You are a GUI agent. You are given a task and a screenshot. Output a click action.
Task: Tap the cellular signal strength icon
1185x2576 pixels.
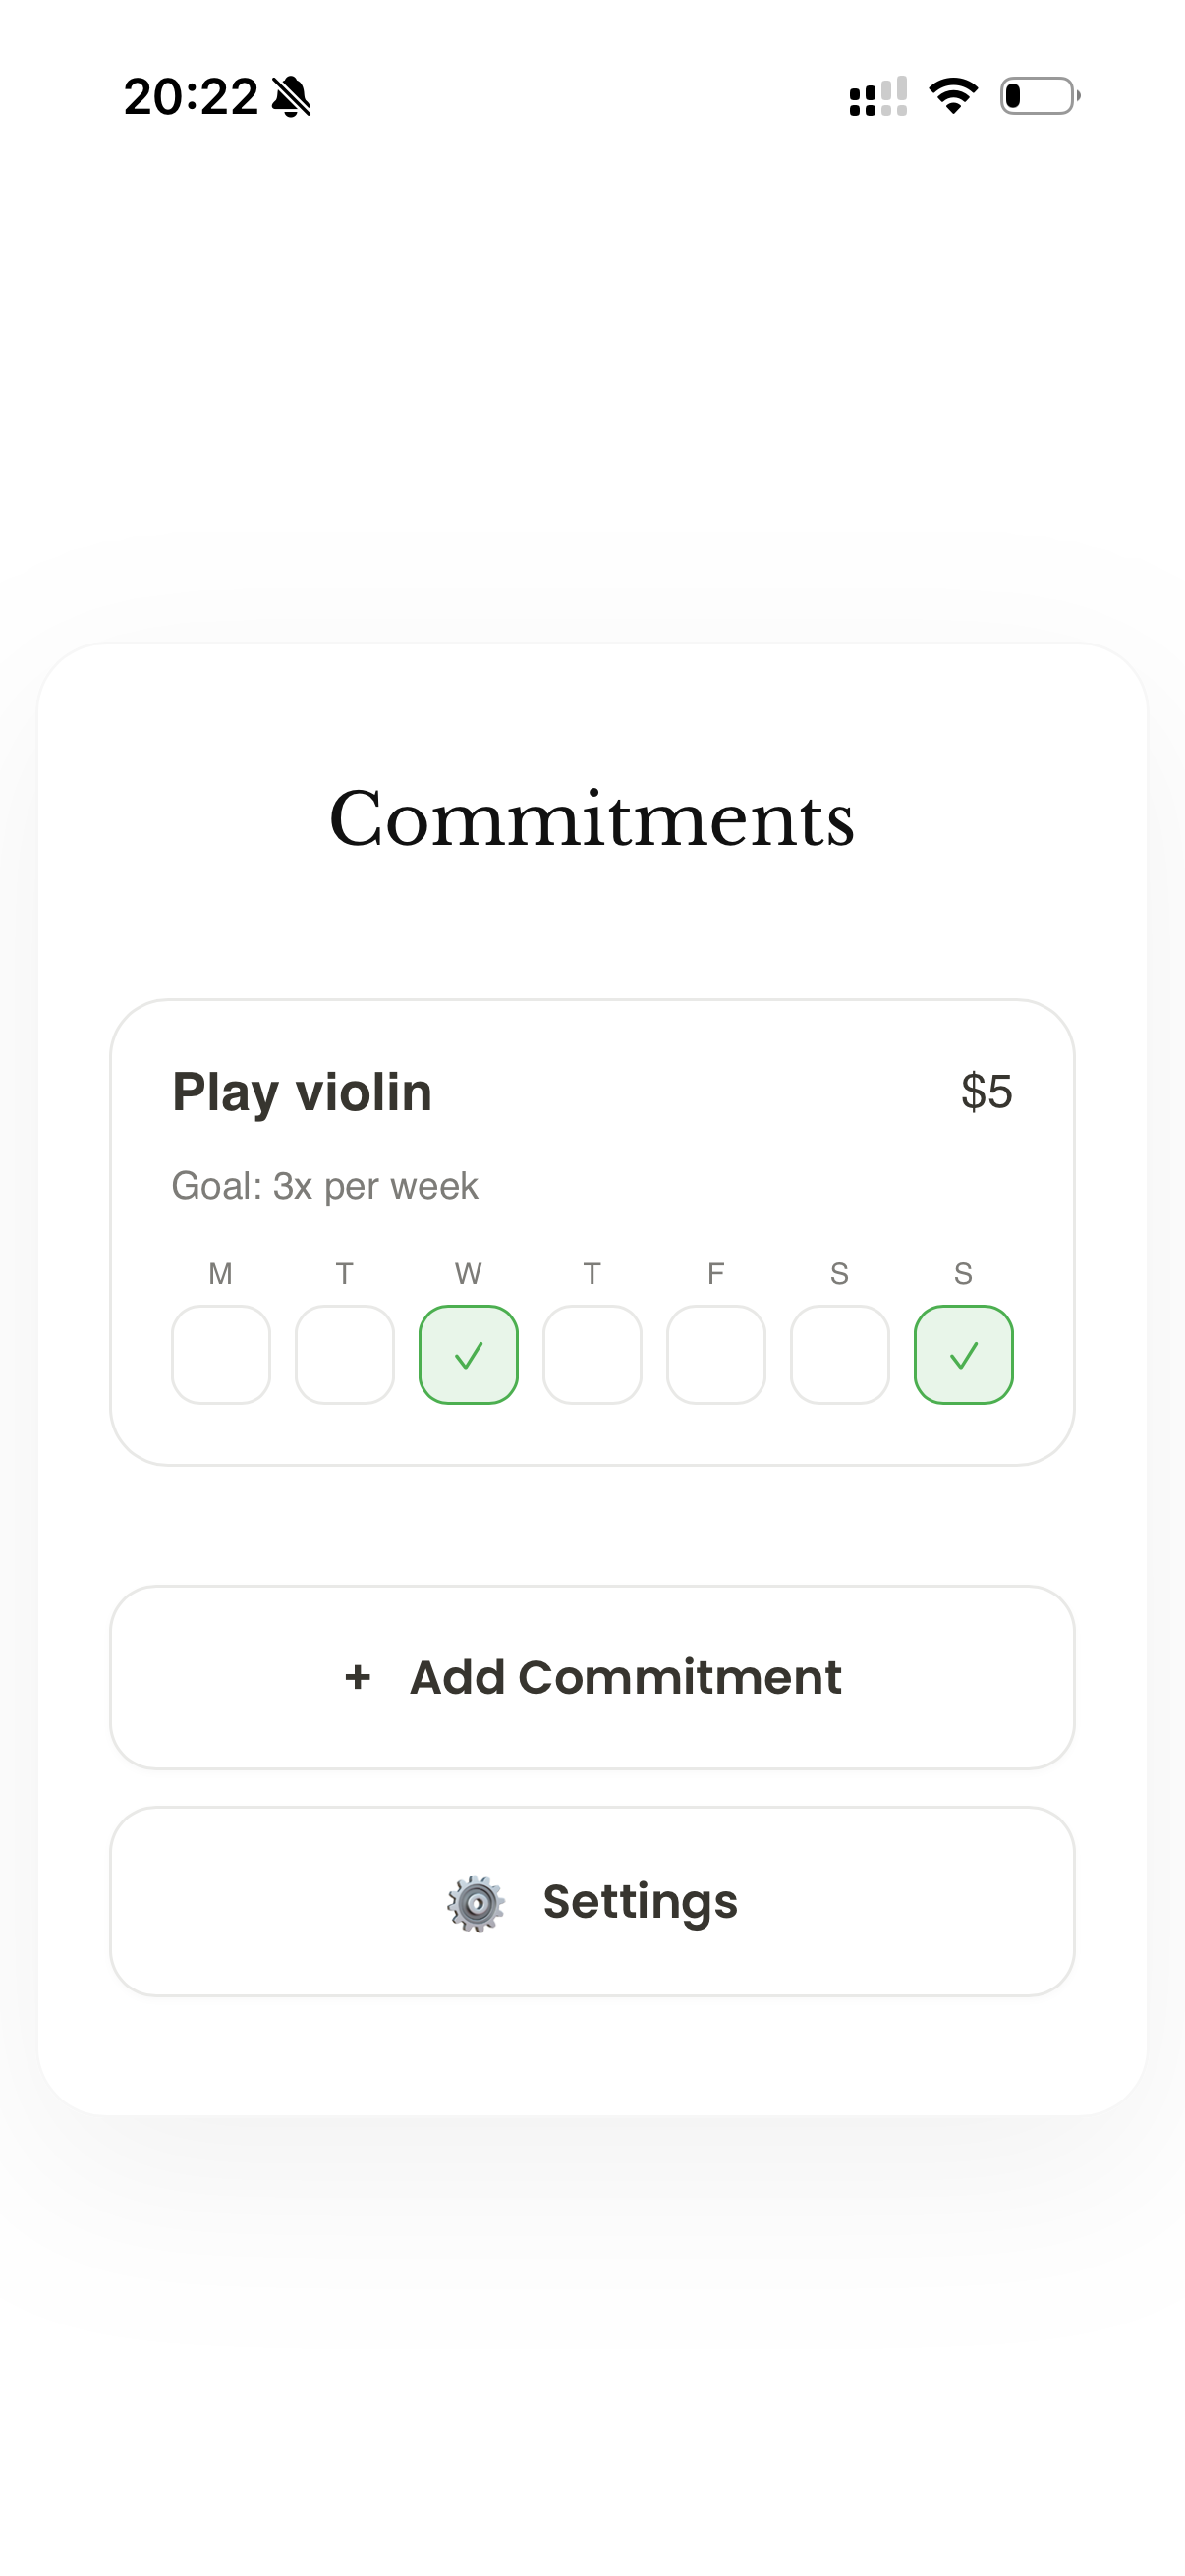[x=877, y=97]
